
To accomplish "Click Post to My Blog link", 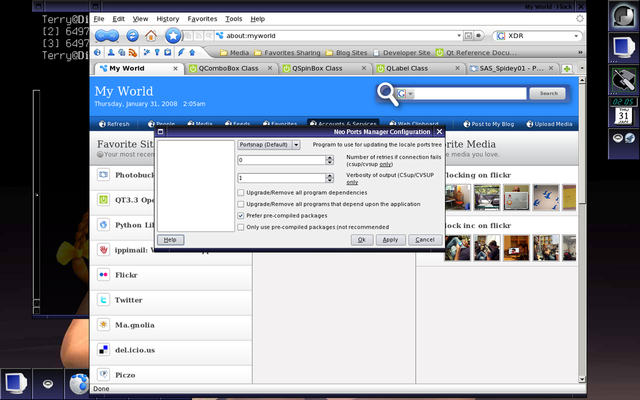I will coord(489,124).
